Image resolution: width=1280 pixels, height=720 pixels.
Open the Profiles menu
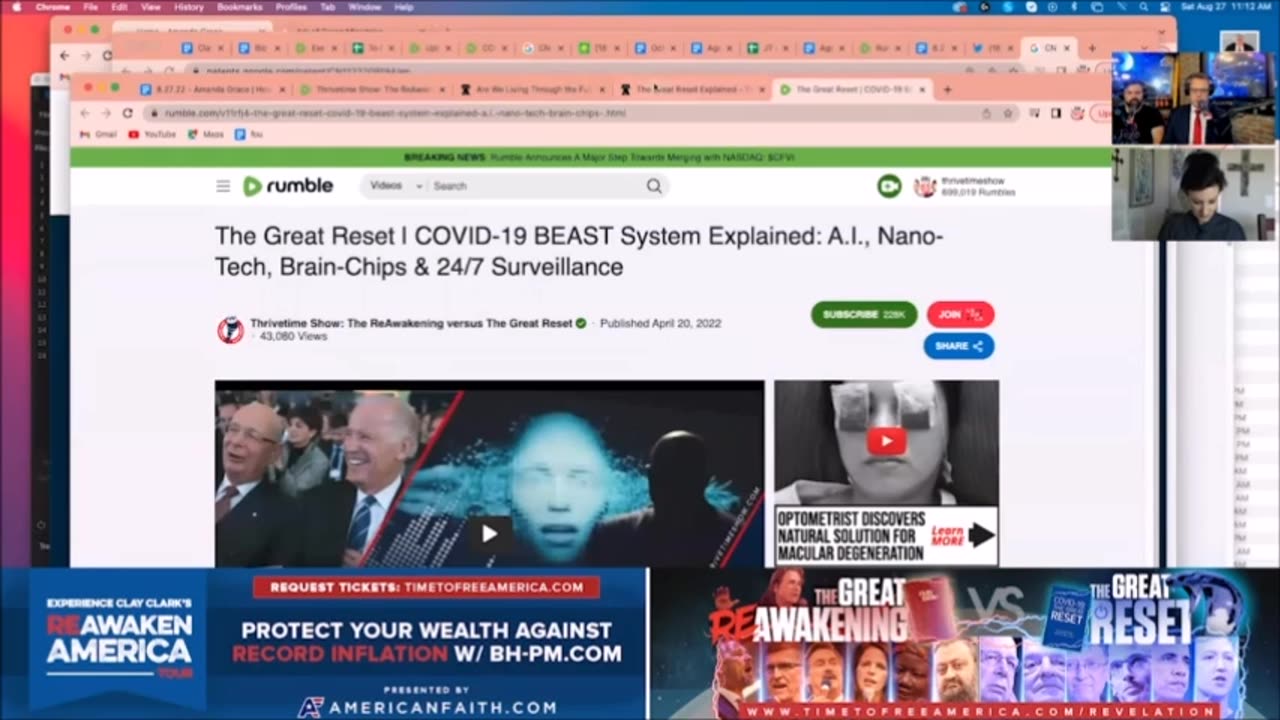291,7
